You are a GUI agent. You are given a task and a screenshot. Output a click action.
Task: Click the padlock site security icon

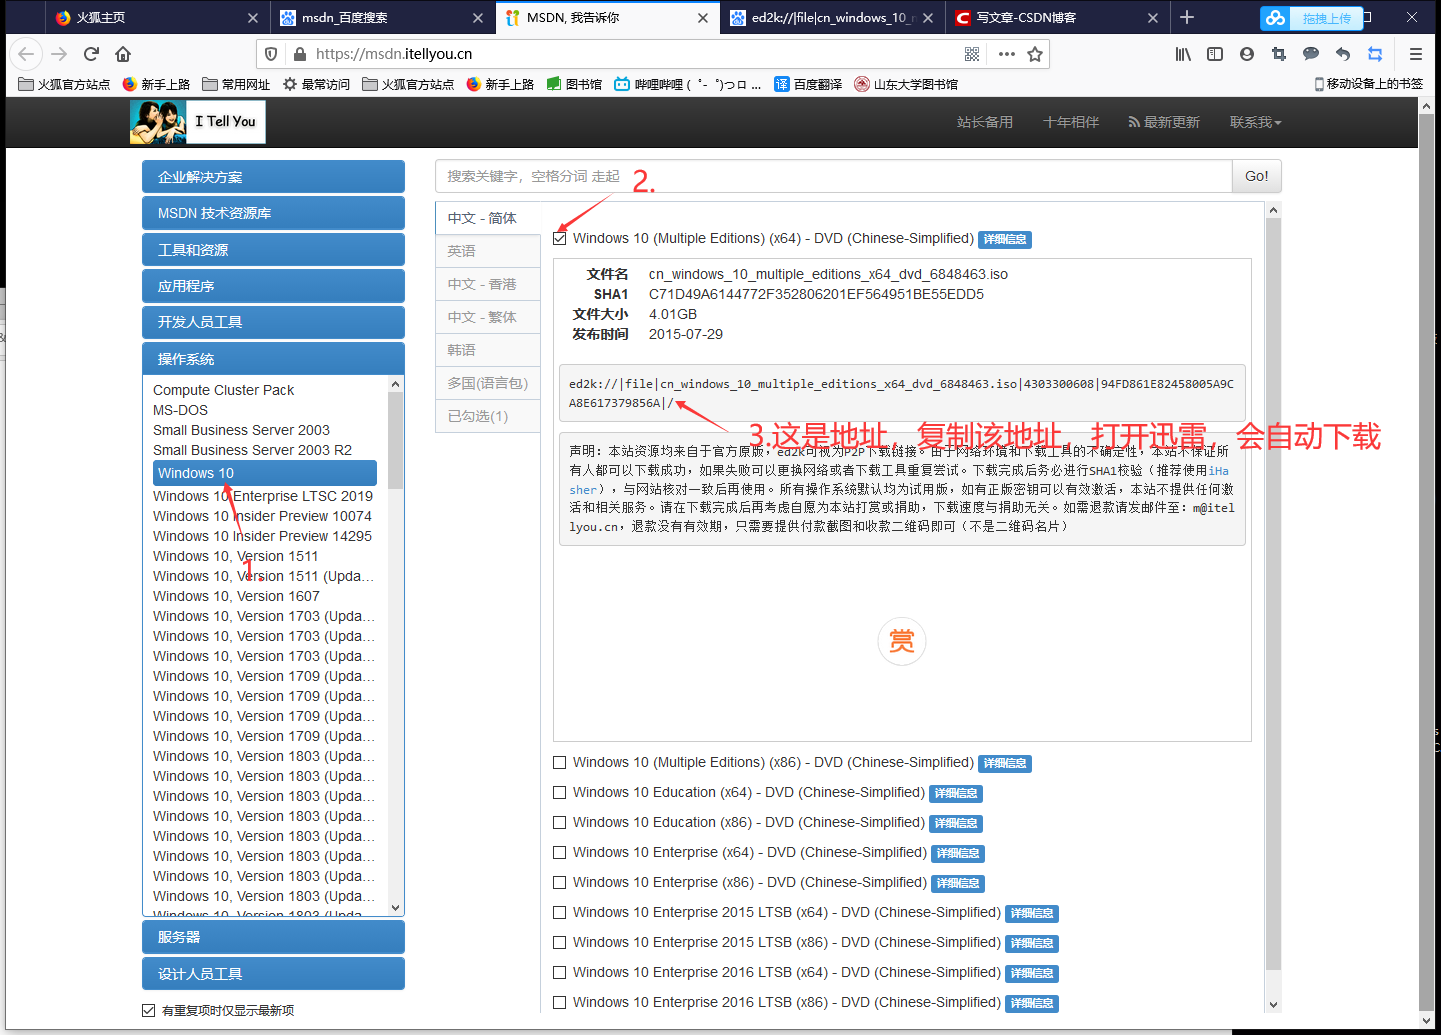[298, 54]
